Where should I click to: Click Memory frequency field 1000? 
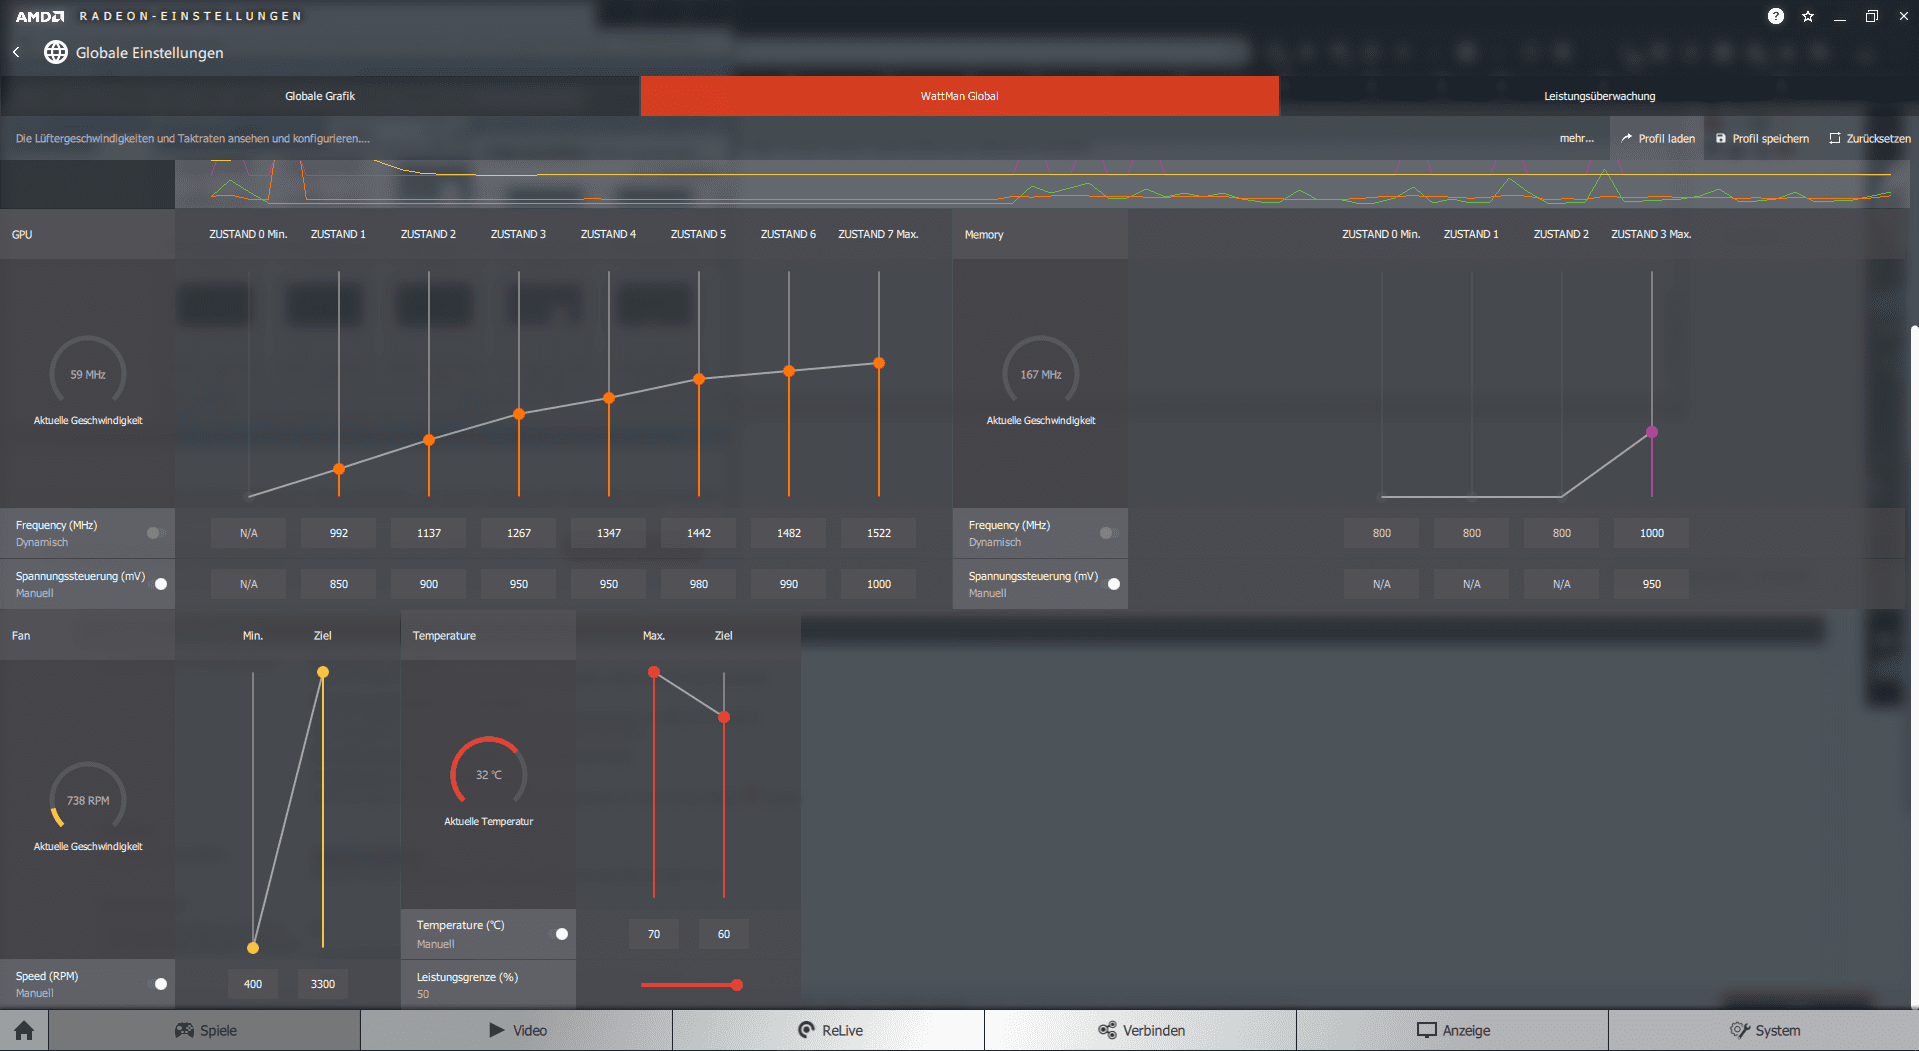(x=1652, y=533)
